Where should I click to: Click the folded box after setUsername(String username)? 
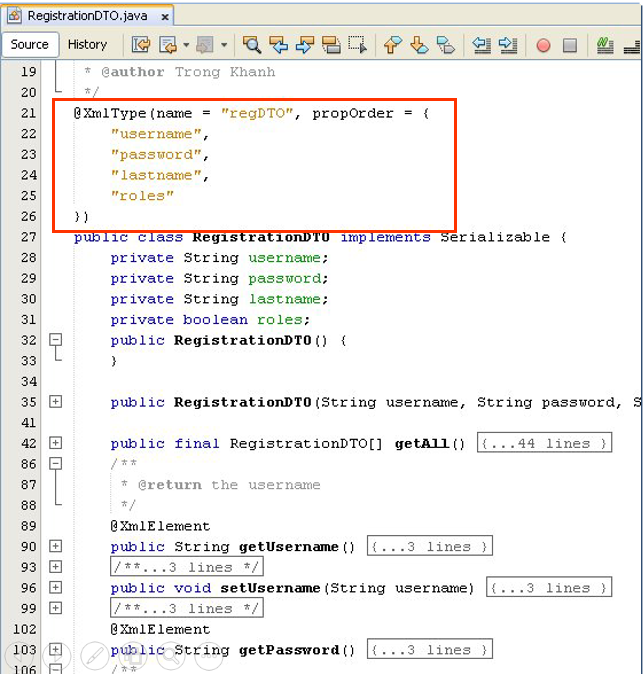[x=549, y=588]
